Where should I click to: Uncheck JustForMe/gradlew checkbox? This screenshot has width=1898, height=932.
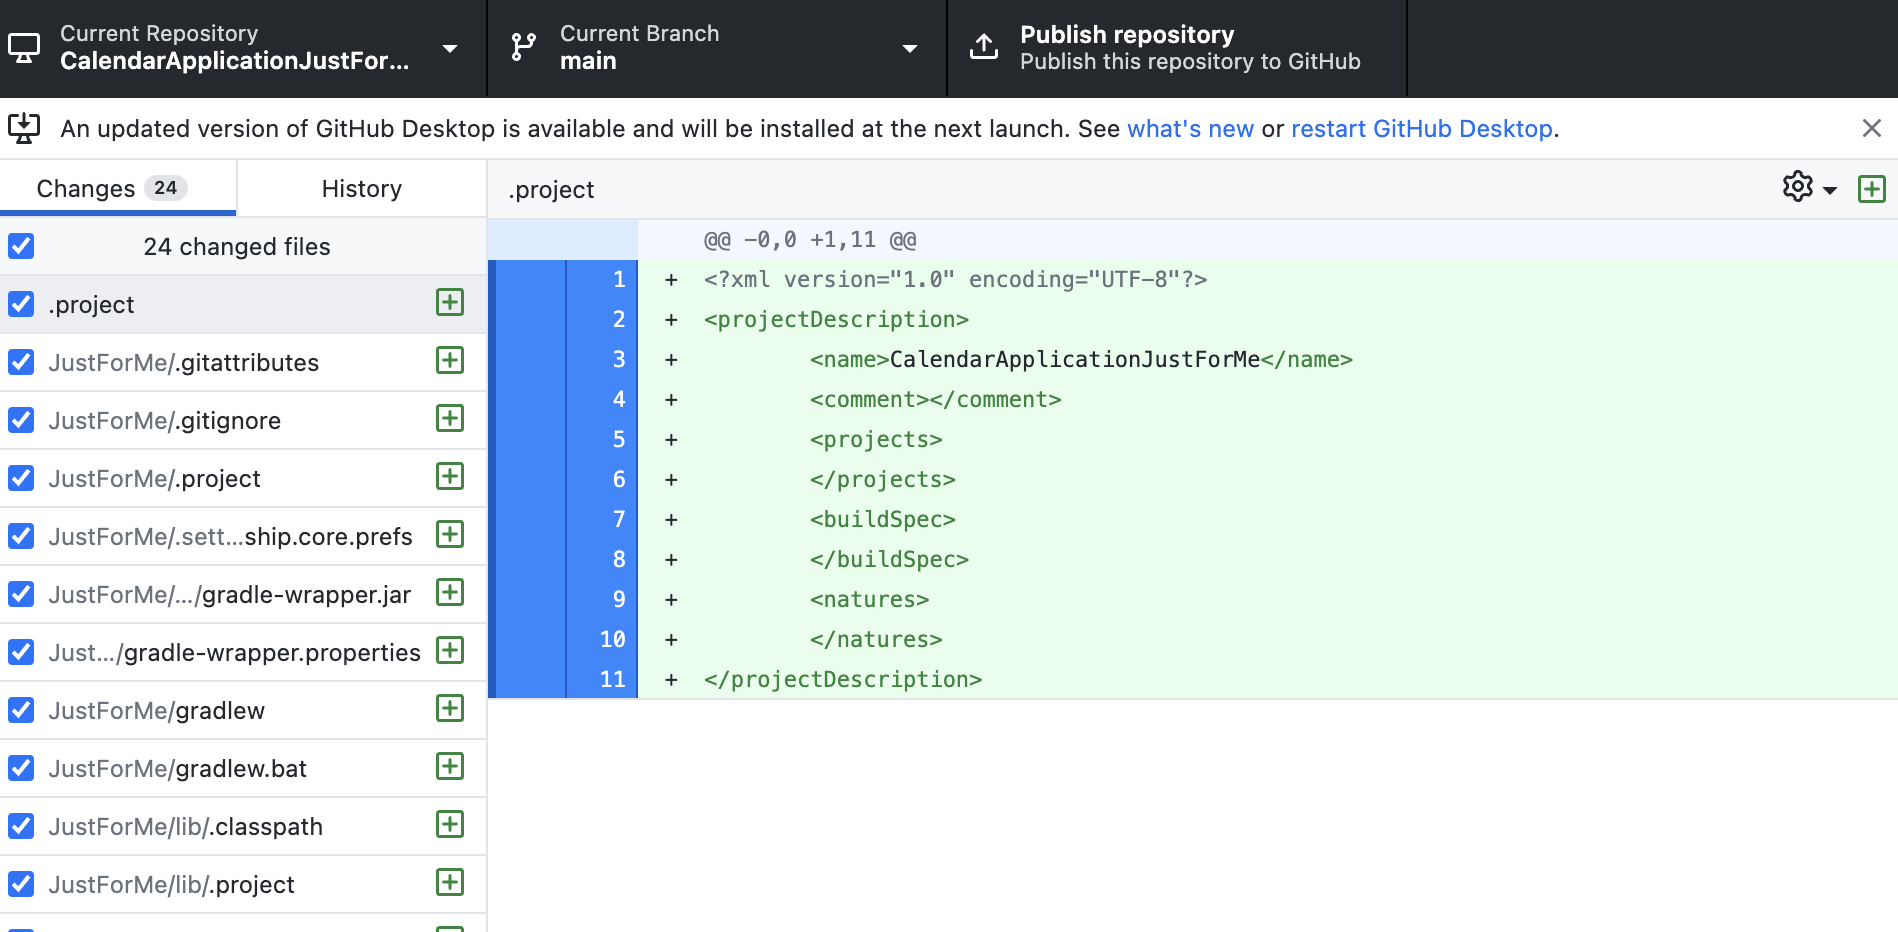coord(21,710)
